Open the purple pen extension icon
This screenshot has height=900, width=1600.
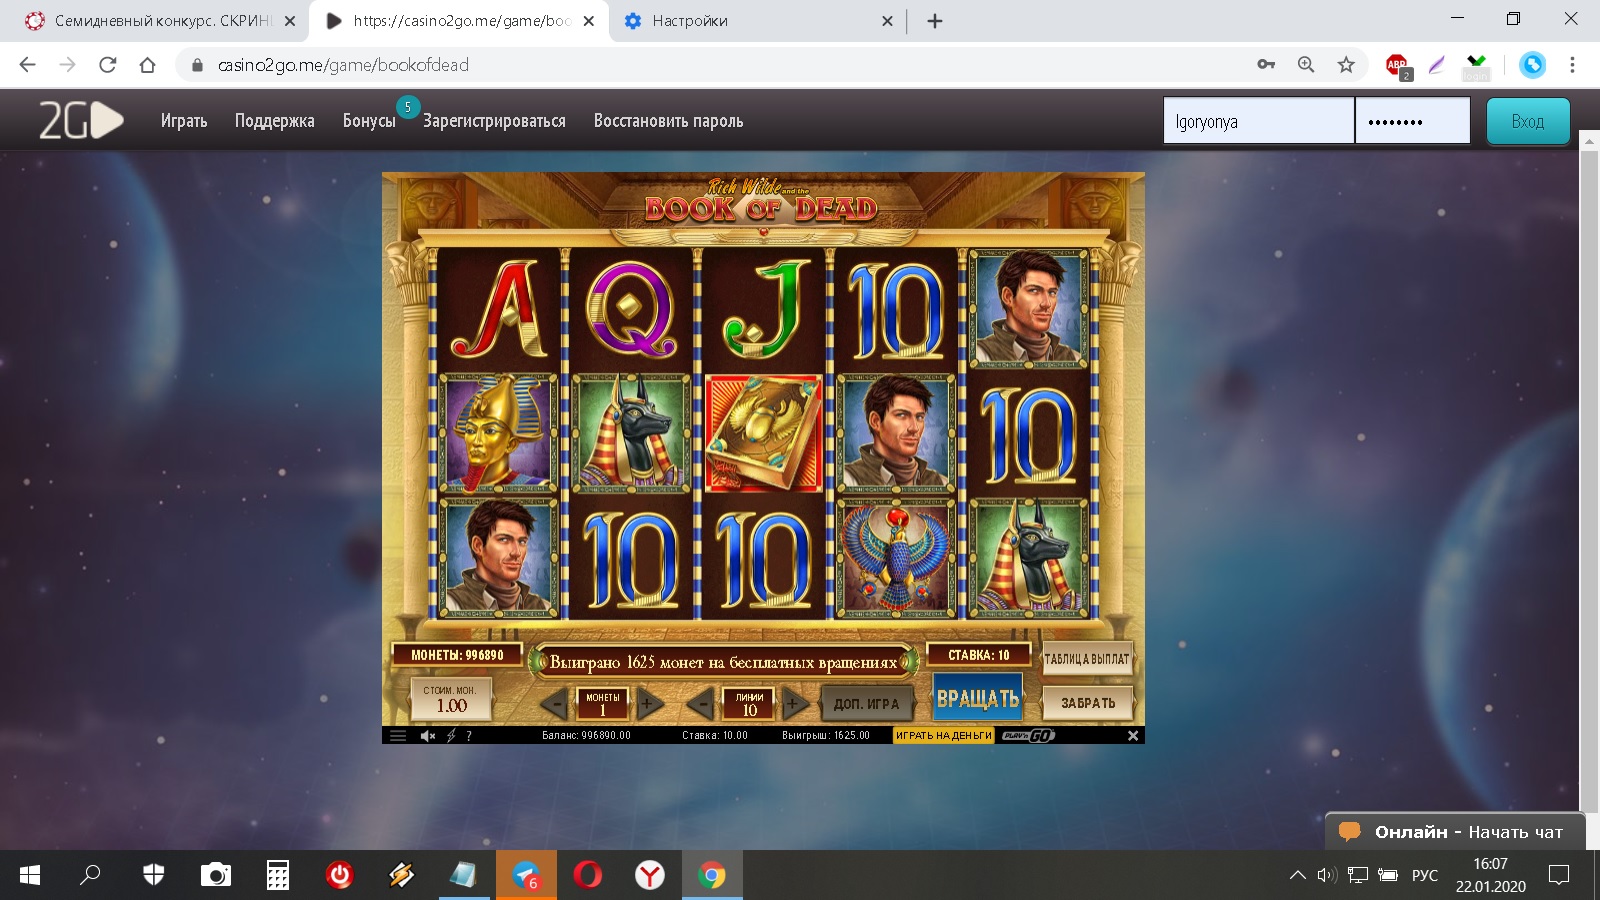coord(1437,65)
